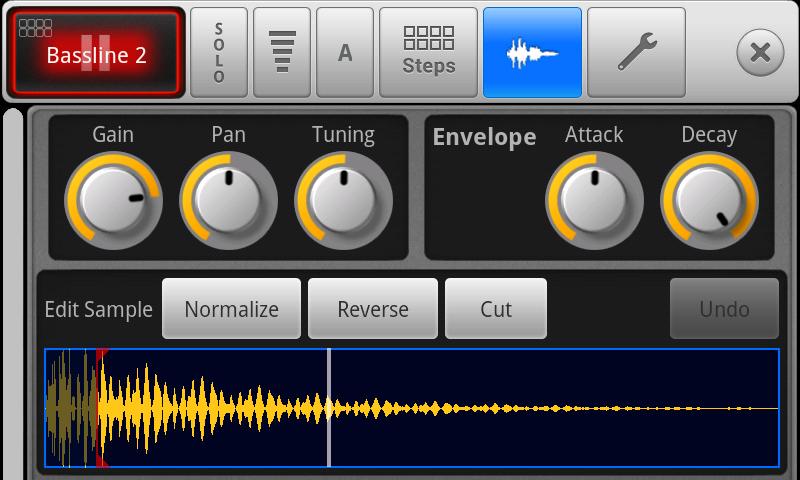Screen dimensions: 800x480
Task: Cut the selected sample region
Action: 496,309
